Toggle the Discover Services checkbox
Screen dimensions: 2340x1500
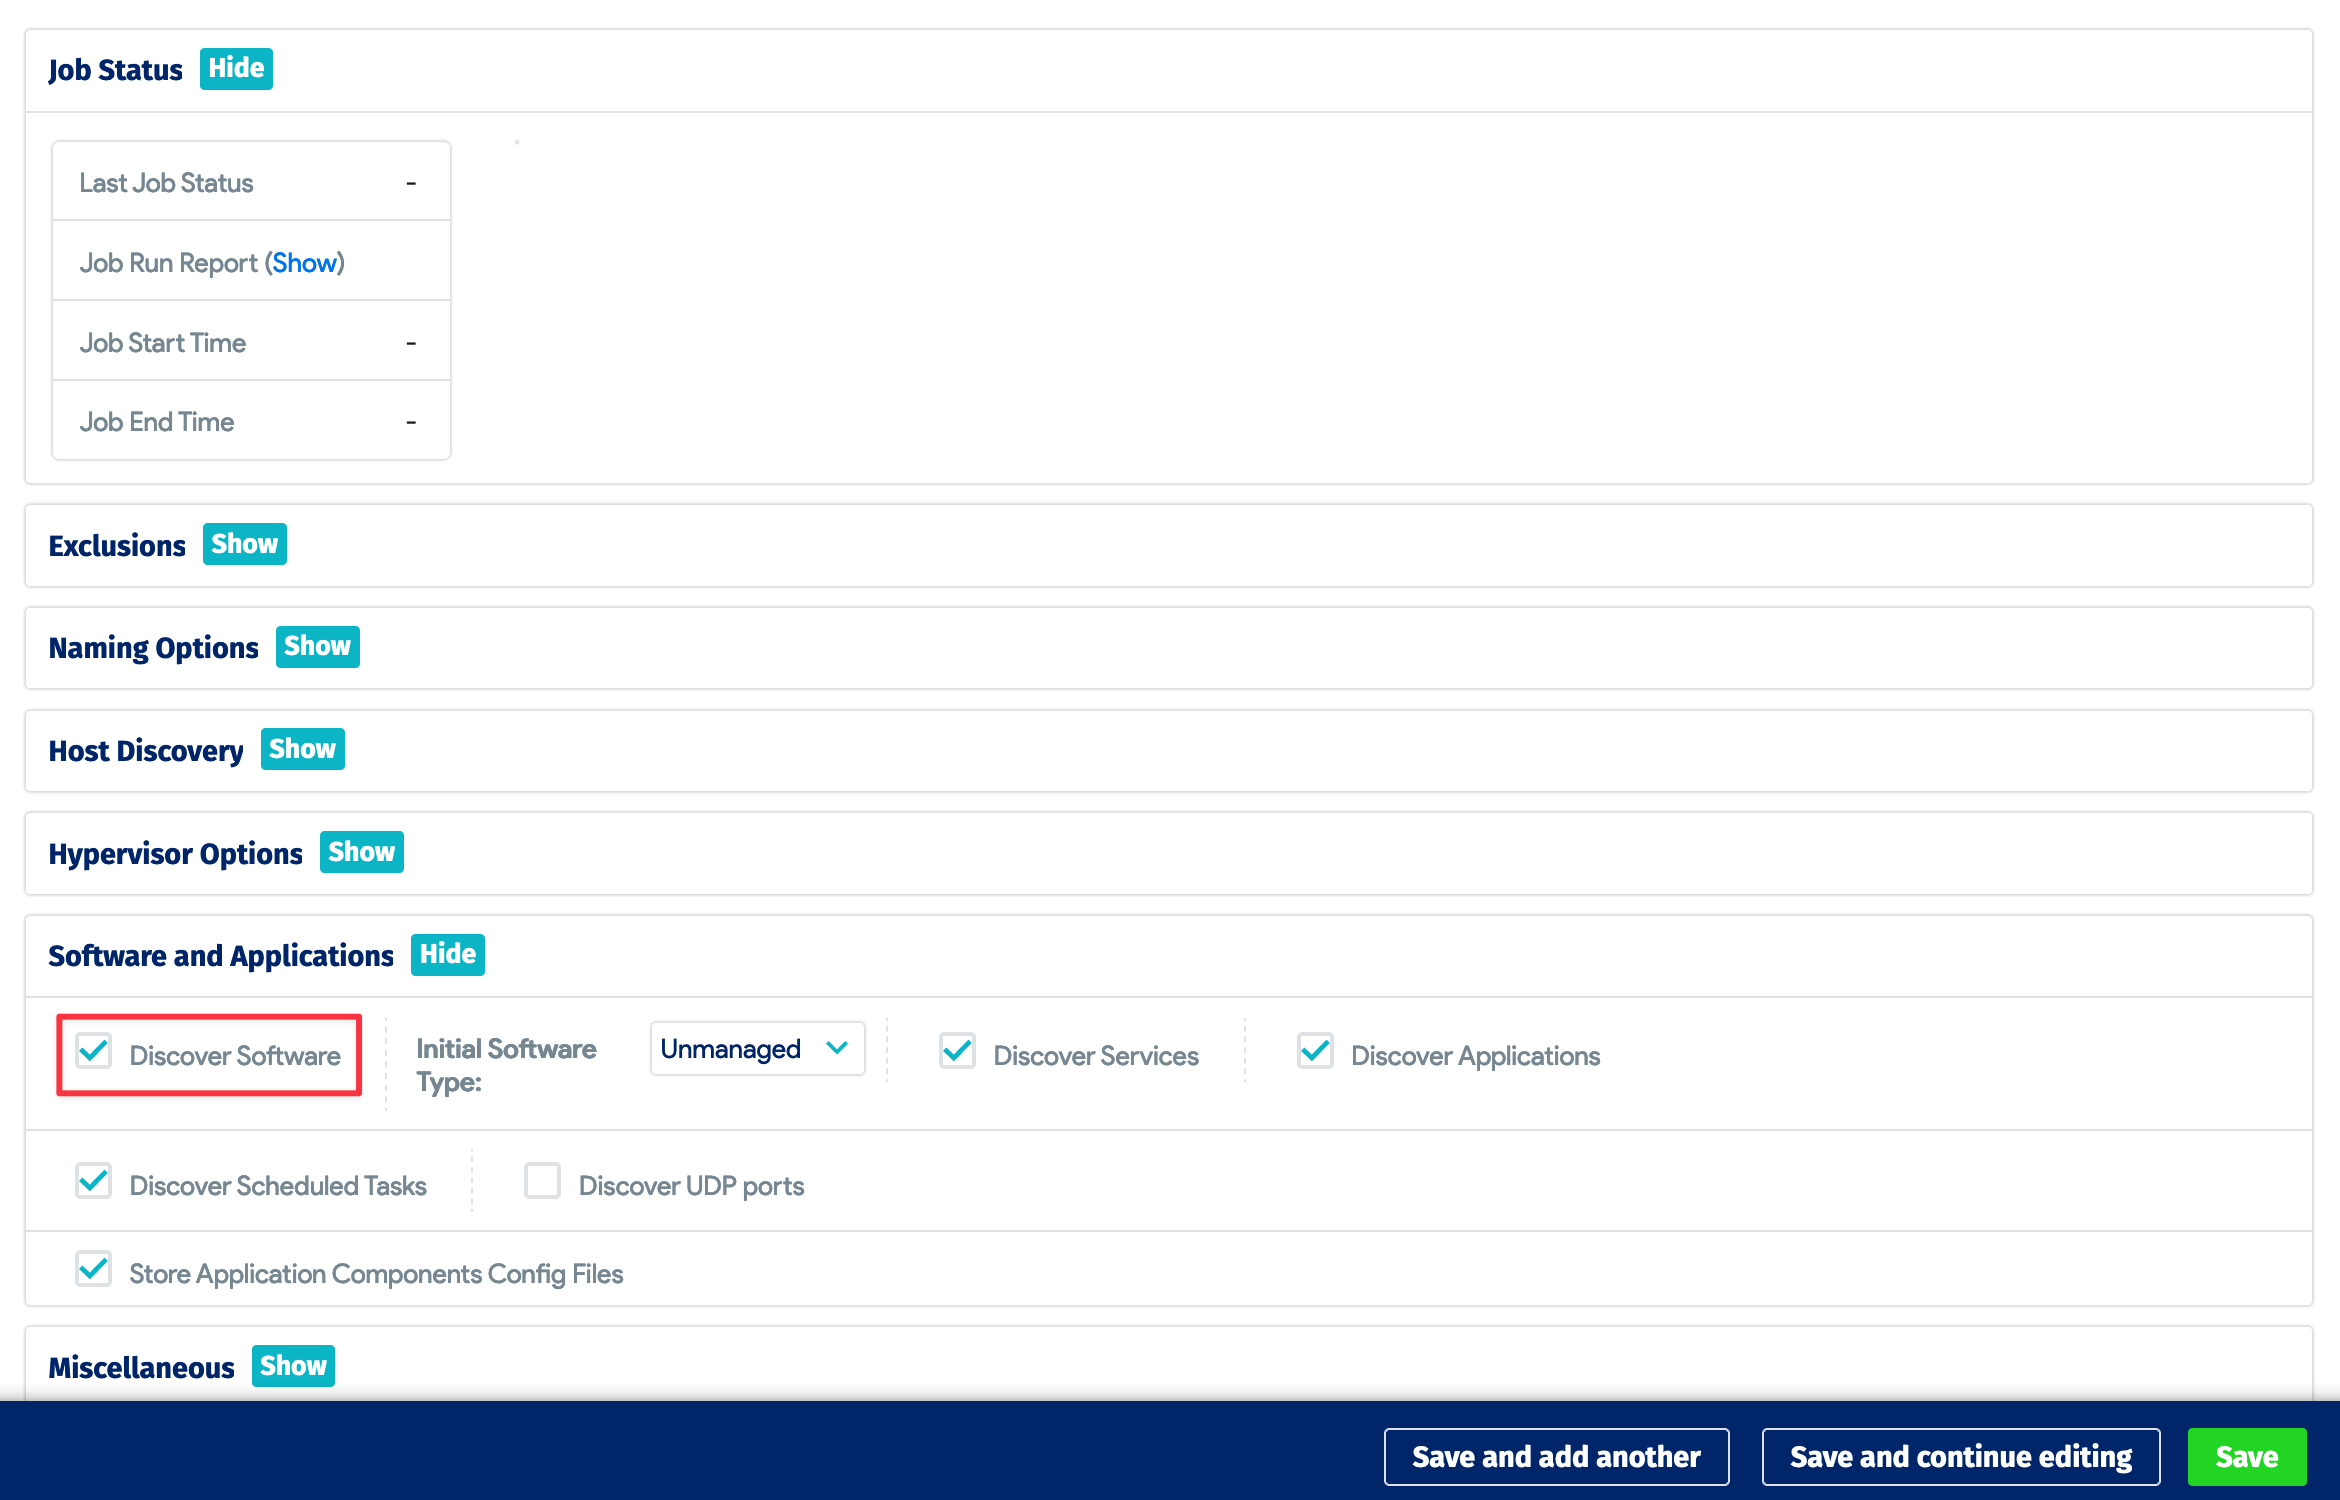point(958,1051)
